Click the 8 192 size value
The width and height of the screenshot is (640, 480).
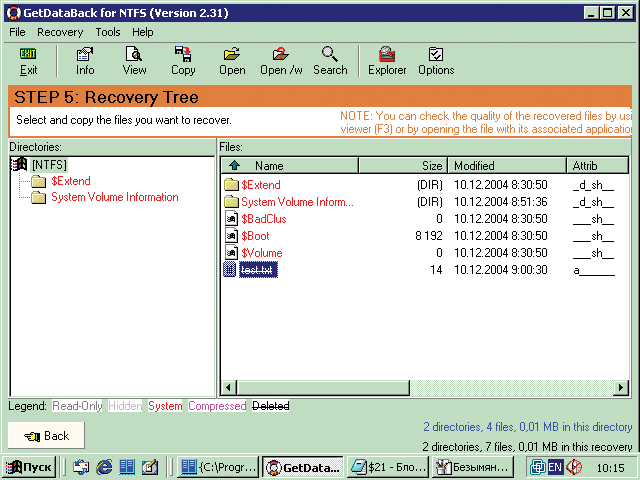429,236
